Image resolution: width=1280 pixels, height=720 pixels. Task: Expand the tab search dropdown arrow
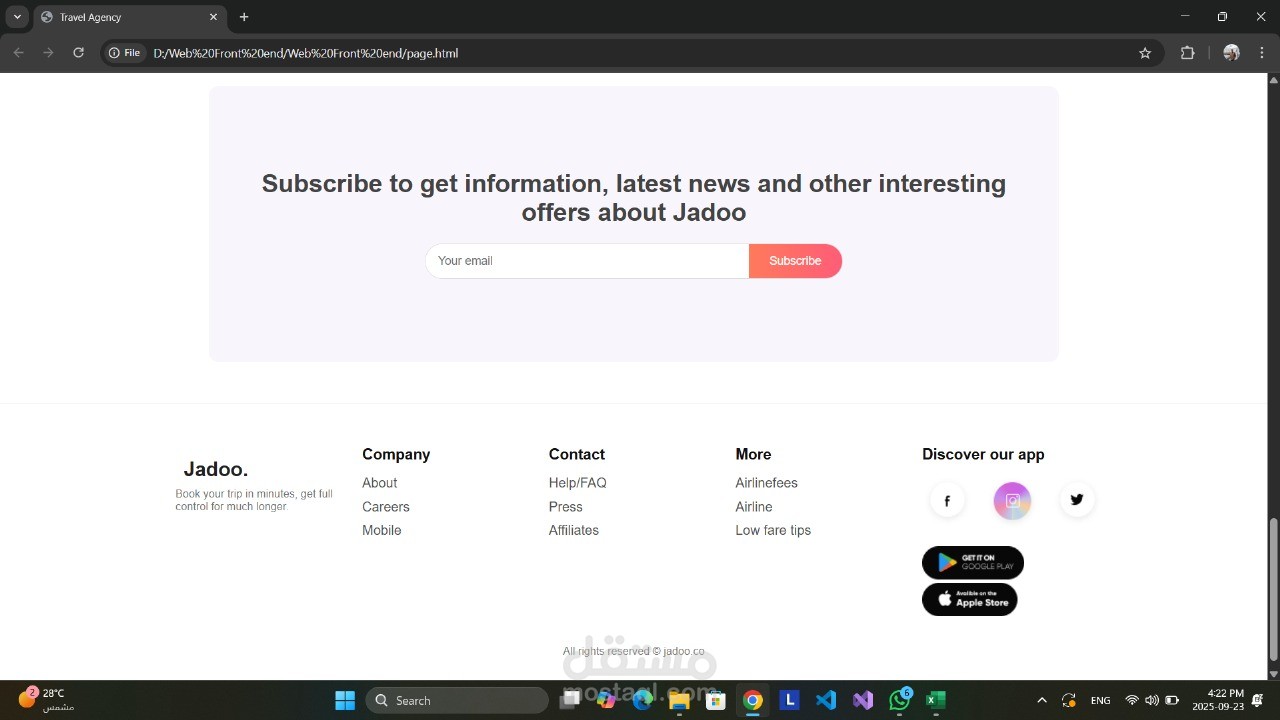pos(17,17)
